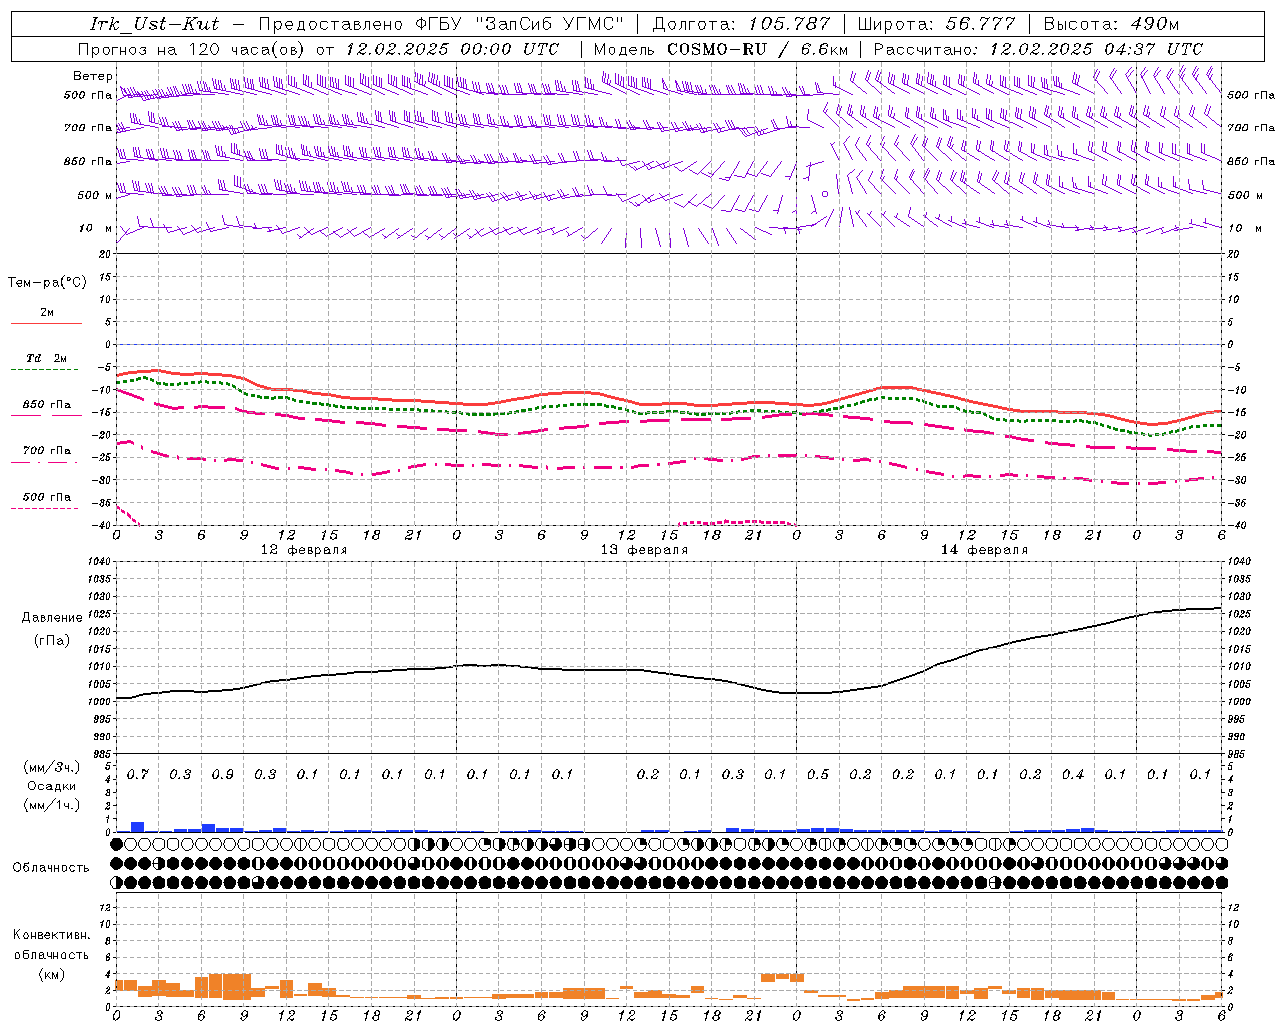The width and height of the screenshot is (1280, 1024).
Task: Click the 500 м wind level label on left
Action: coord(95,195)
